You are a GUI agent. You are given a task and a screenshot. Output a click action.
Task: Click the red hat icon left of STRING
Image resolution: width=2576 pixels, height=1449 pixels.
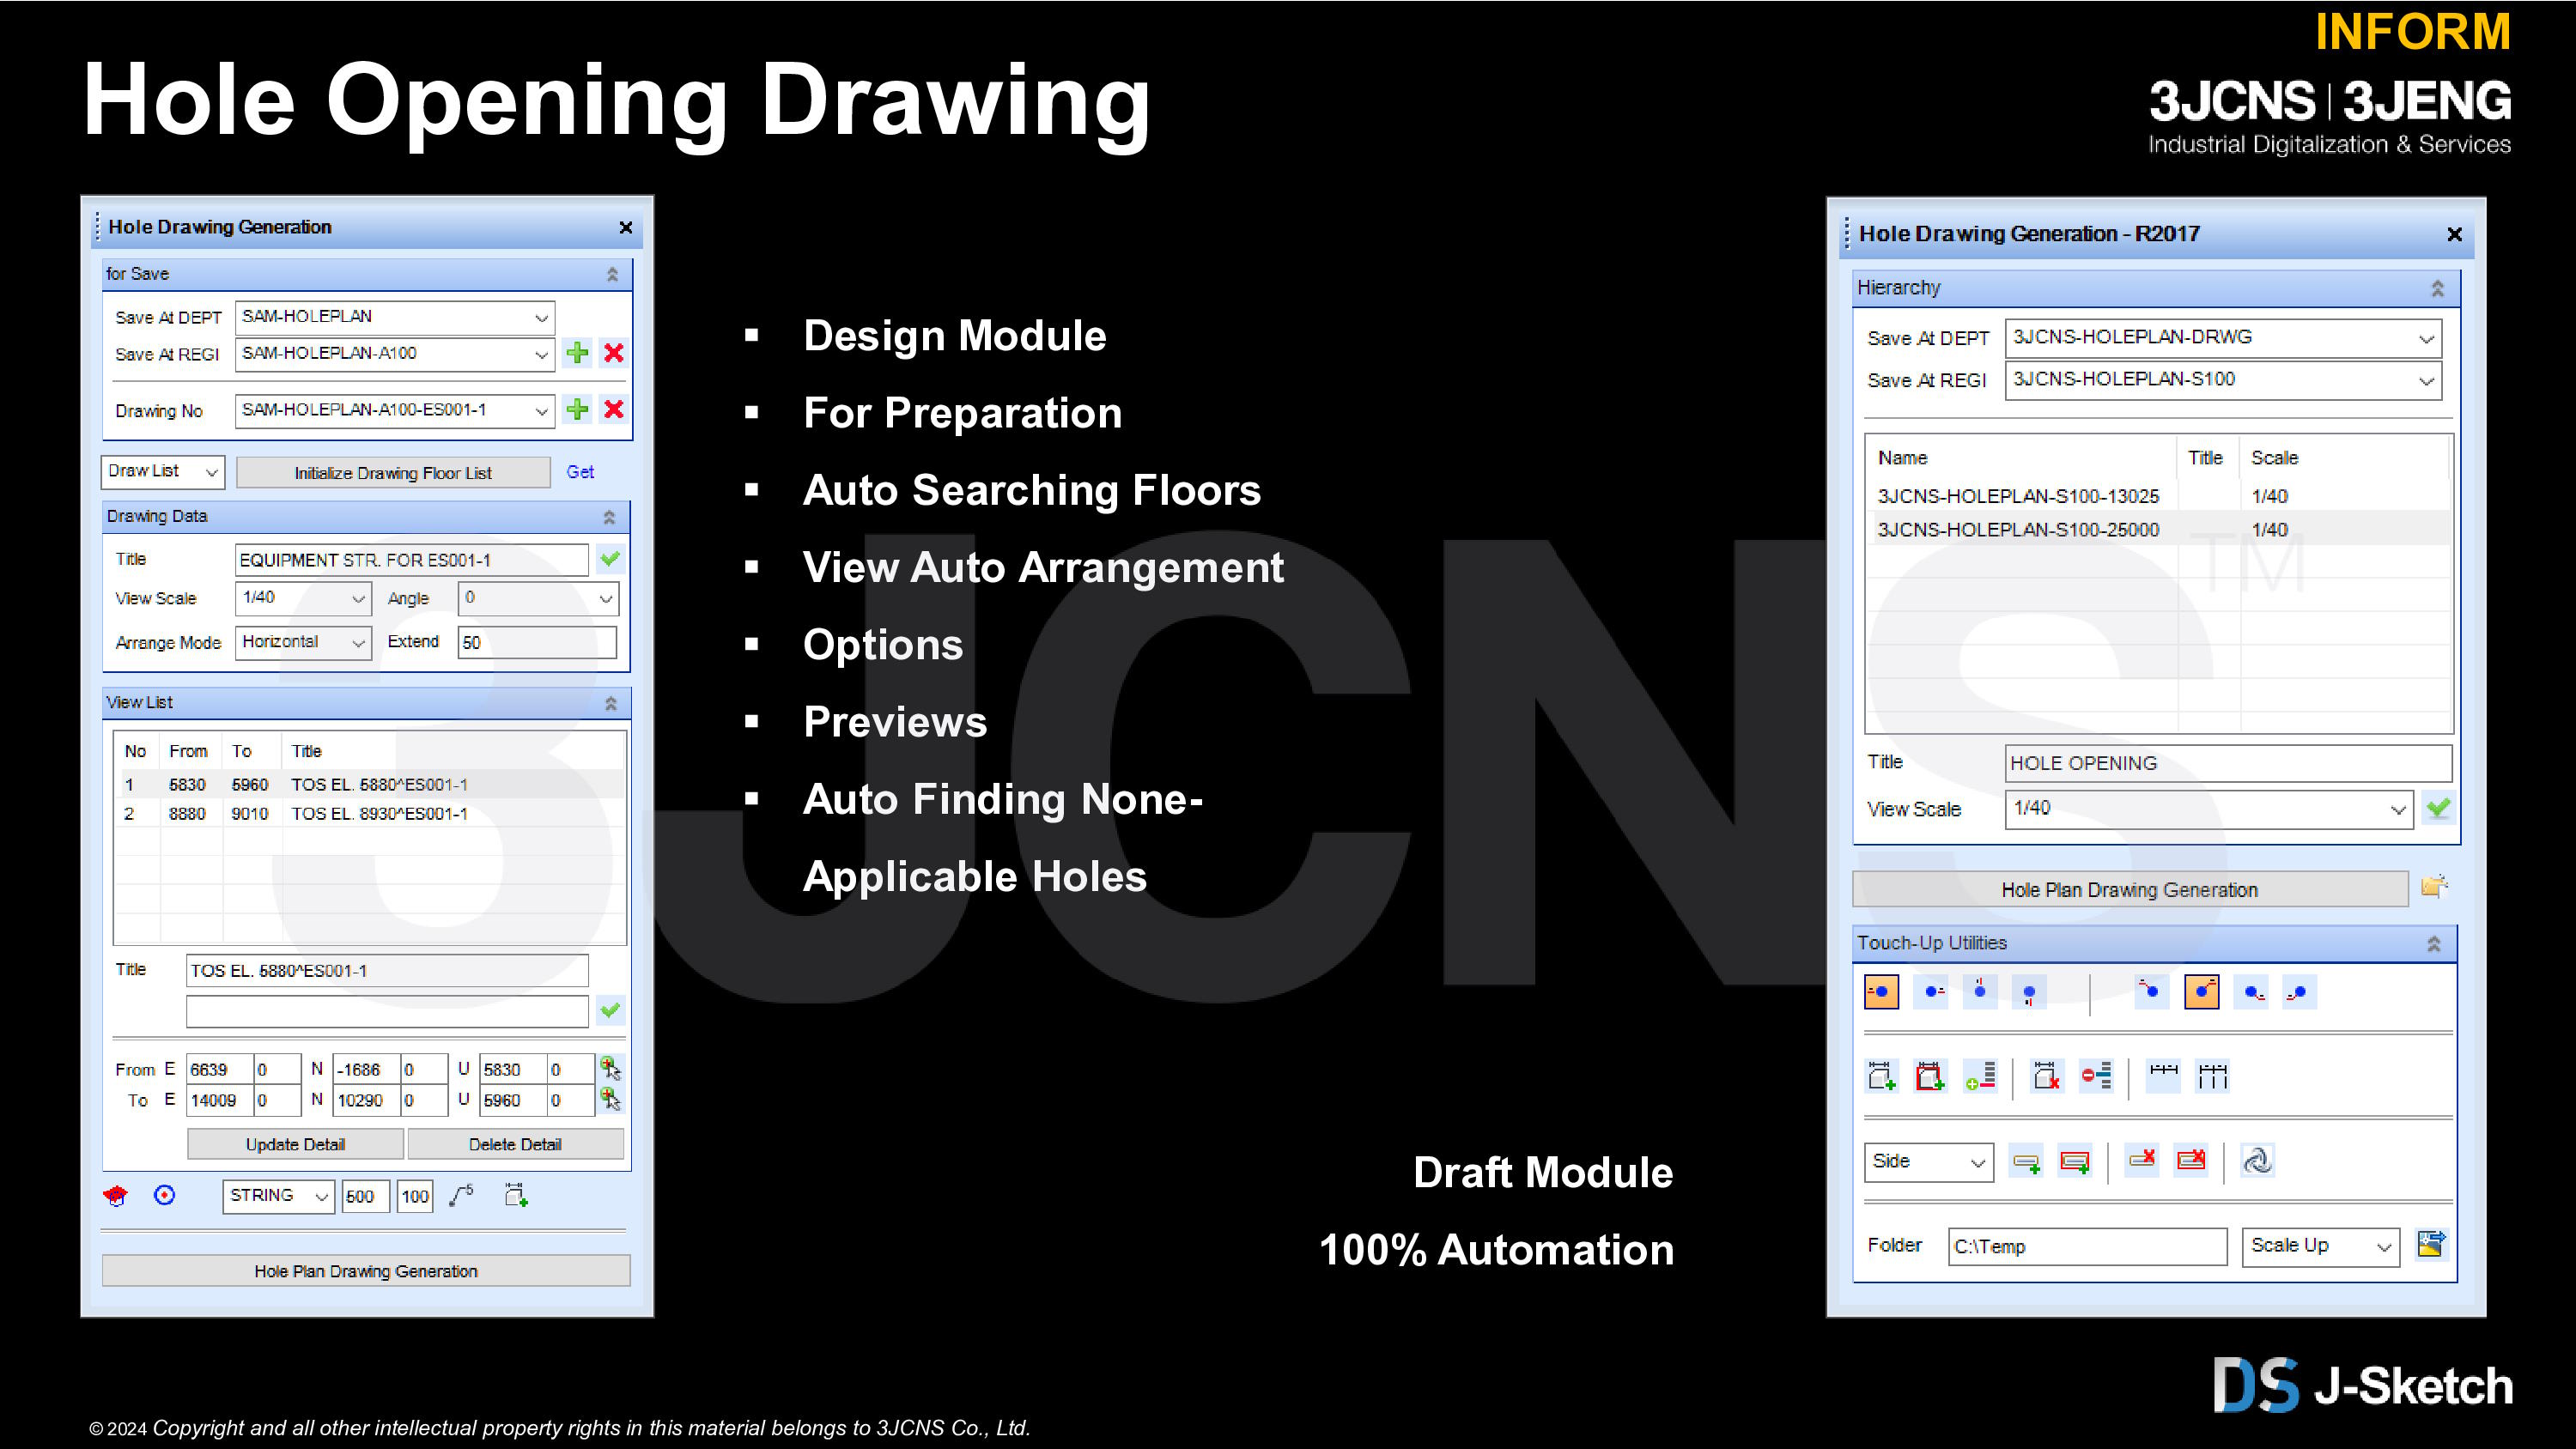(116, 1195)
